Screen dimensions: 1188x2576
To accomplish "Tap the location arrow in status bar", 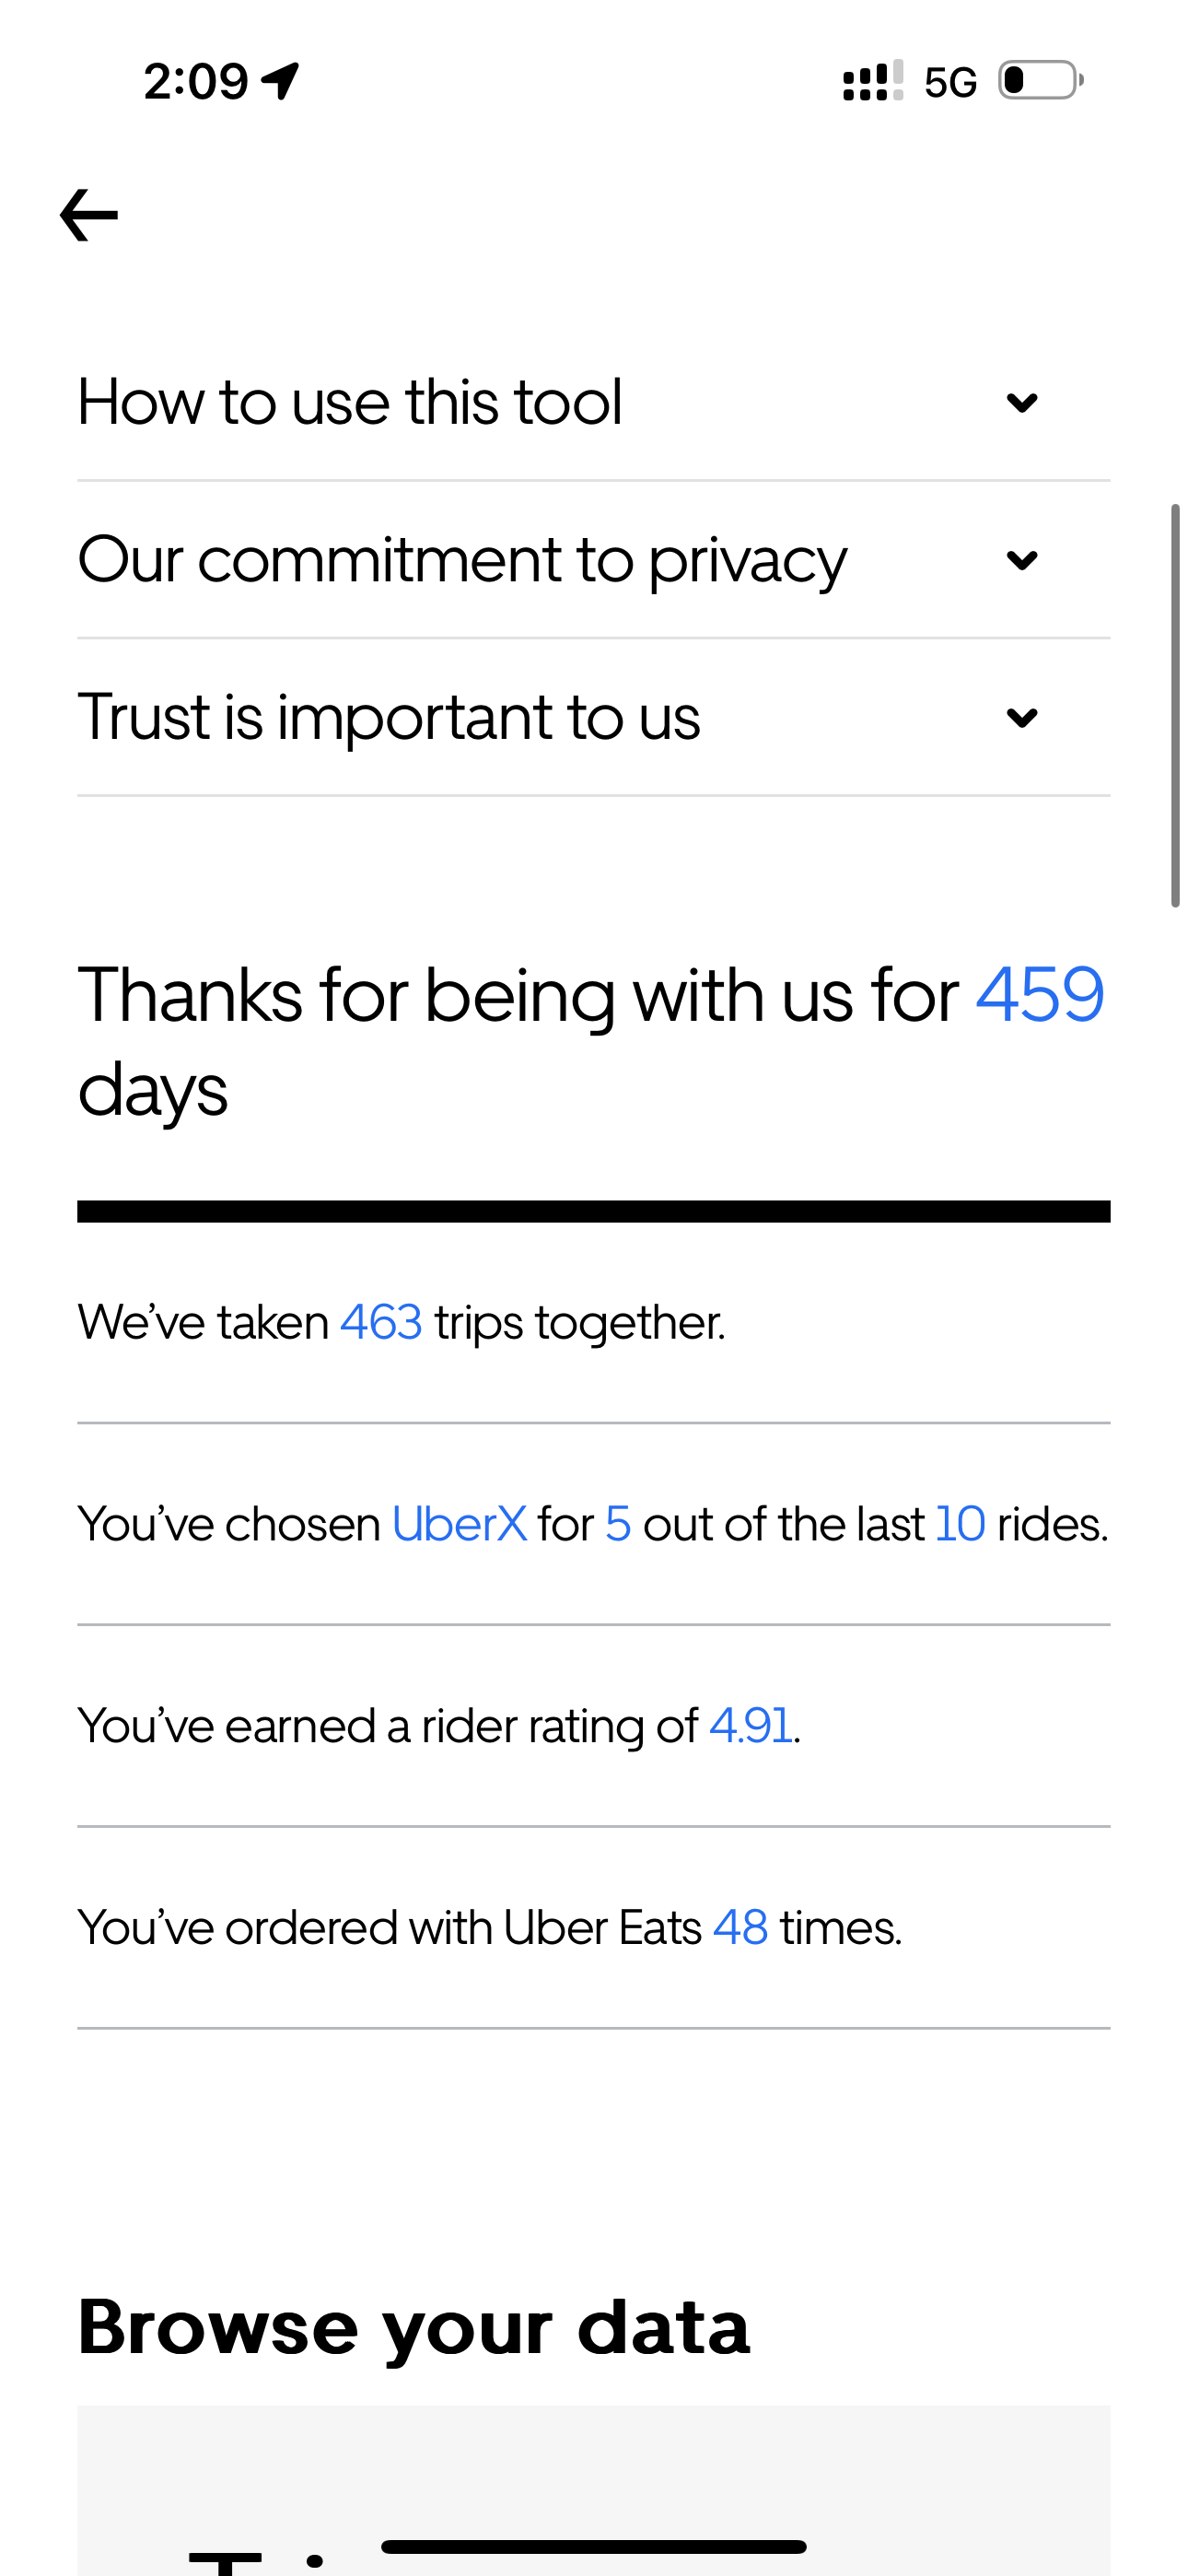I will (x=281, y=81).
